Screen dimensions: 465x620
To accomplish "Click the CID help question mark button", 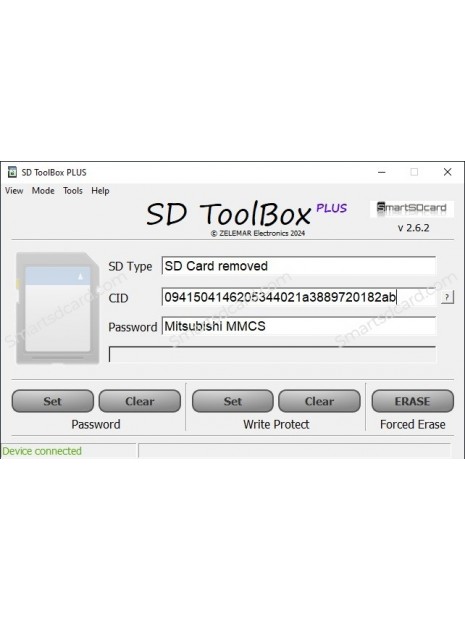I will (447, 297).
